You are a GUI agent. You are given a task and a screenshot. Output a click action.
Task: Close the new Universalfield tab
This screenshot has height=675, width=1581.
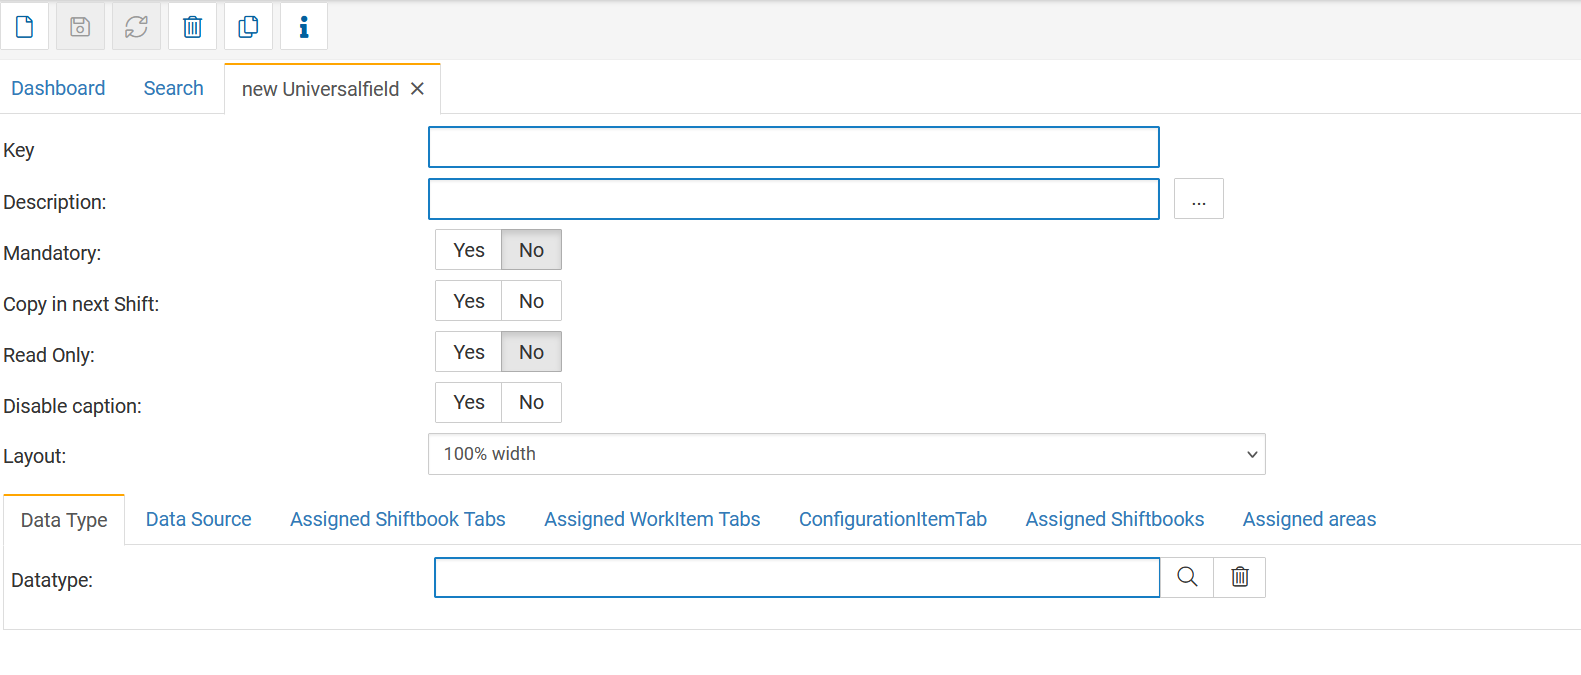click(417, 89)
